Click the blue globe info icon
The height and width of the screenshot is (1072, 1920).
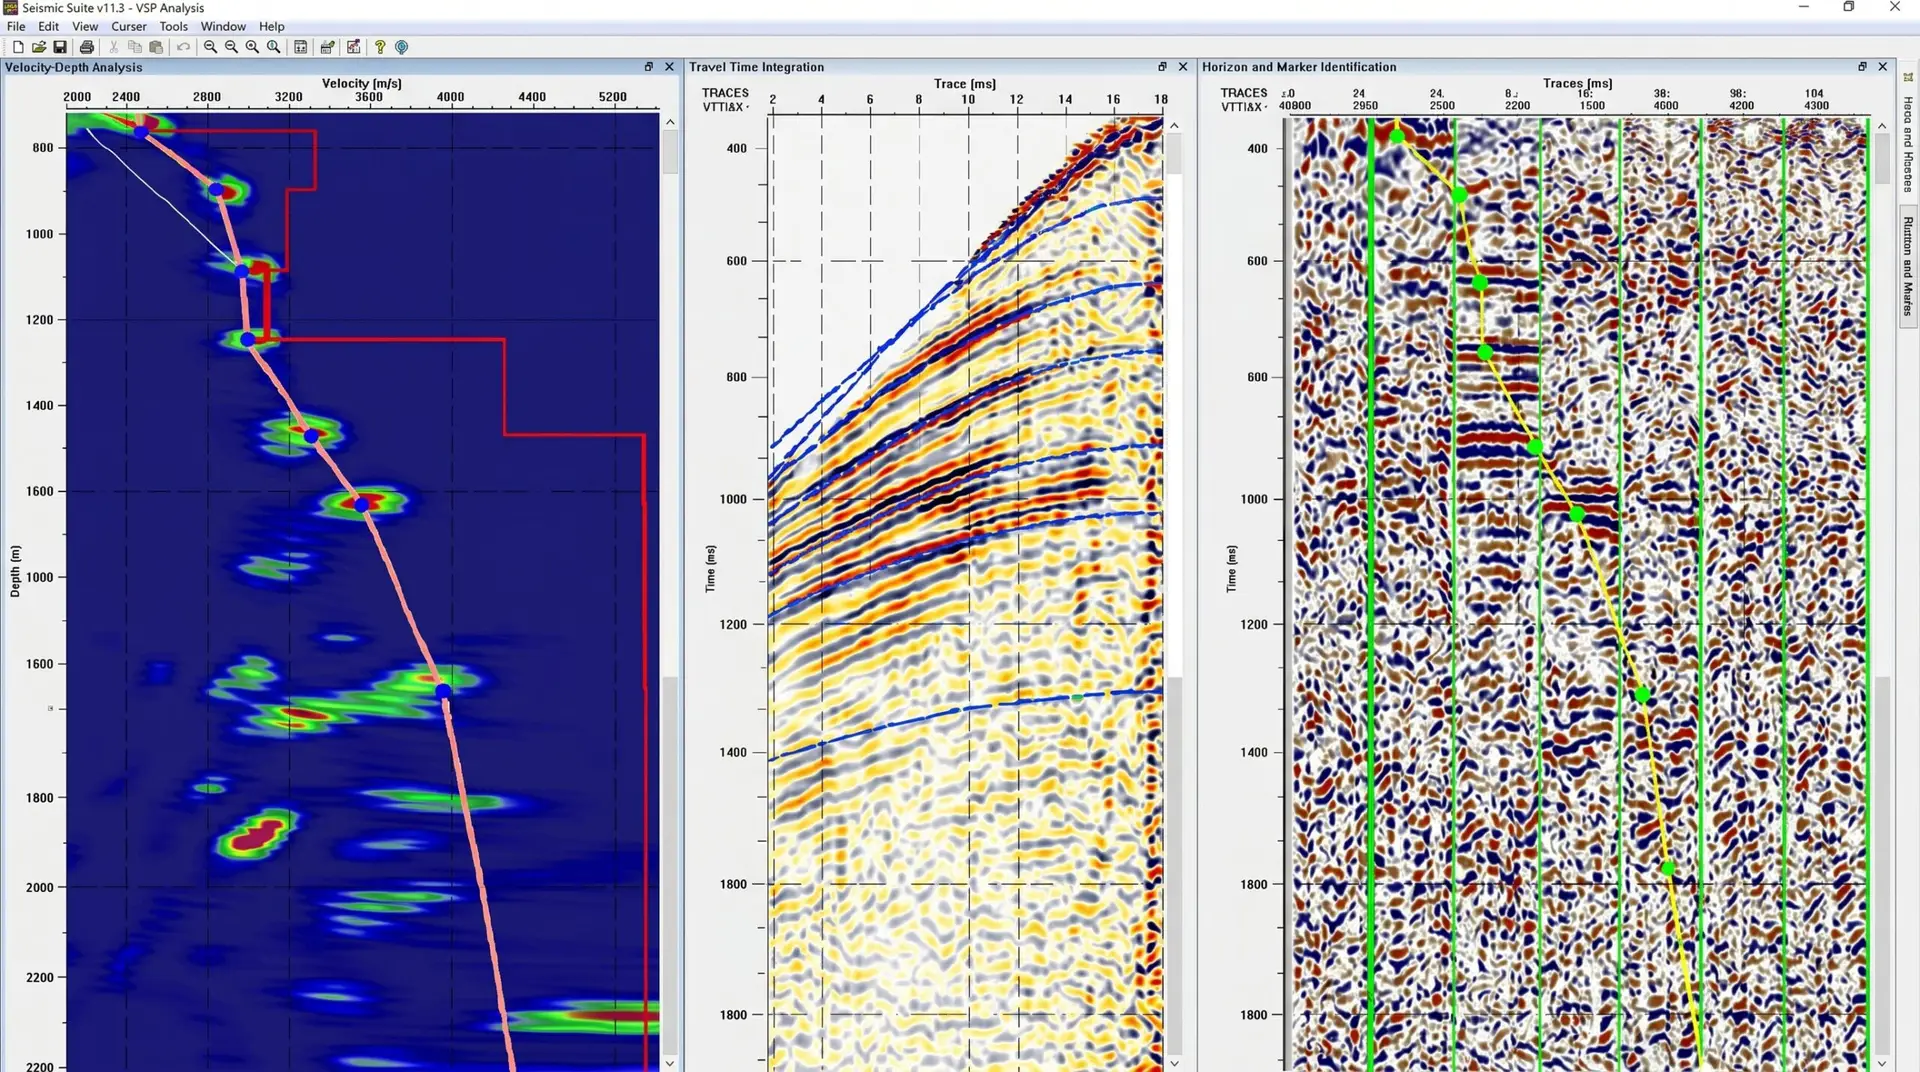point(402,47)
